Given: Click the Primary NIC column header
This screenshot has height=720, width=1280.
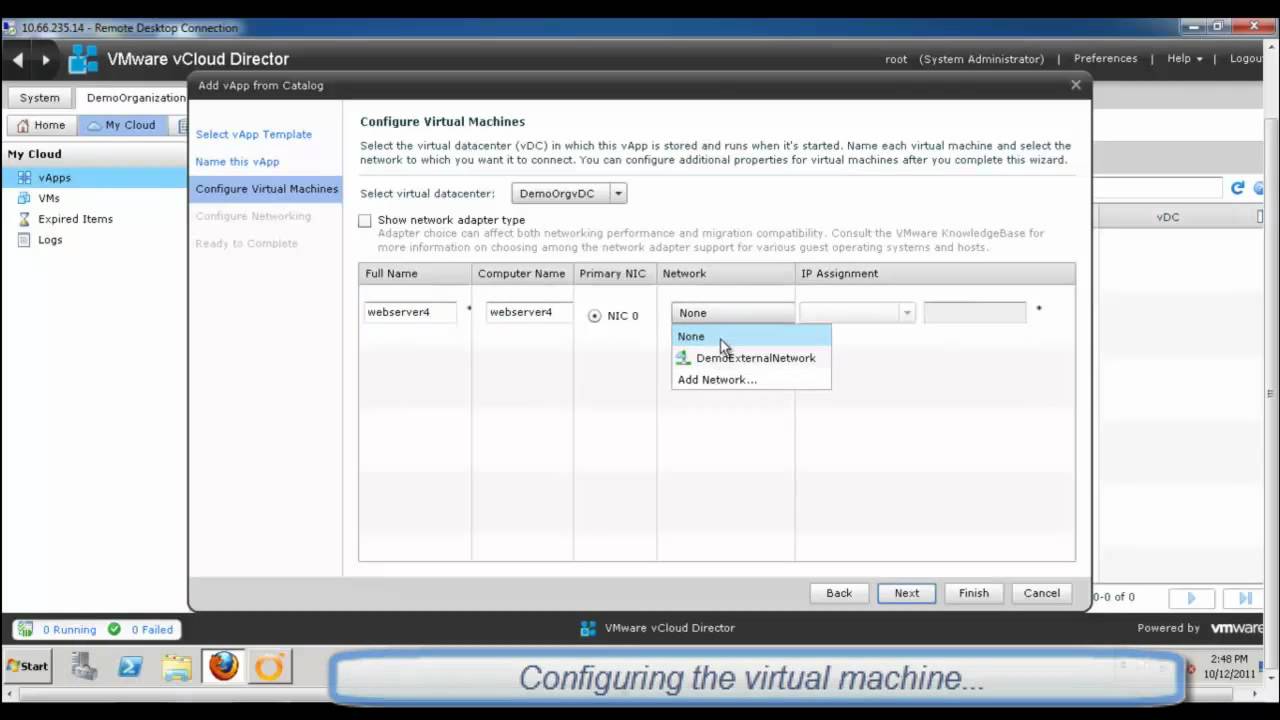Looking at the screenshot, I should [x=615, y=273].
